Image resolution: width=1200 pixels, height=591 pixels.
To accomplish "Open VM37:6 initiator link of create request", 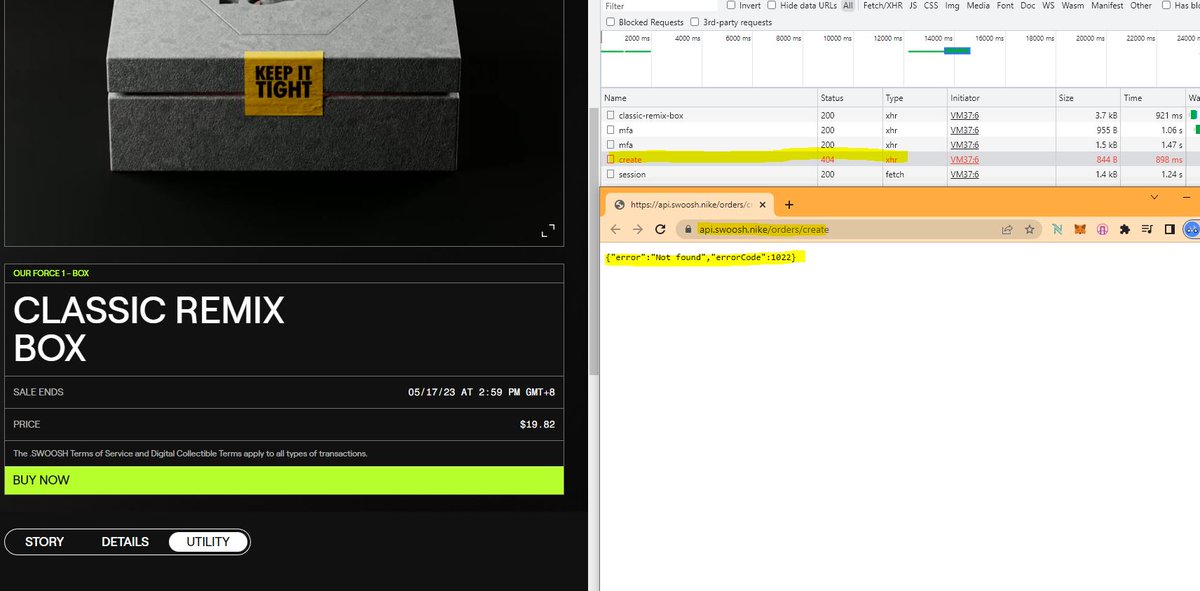I will pyautogui.click(x=964, y=160).
